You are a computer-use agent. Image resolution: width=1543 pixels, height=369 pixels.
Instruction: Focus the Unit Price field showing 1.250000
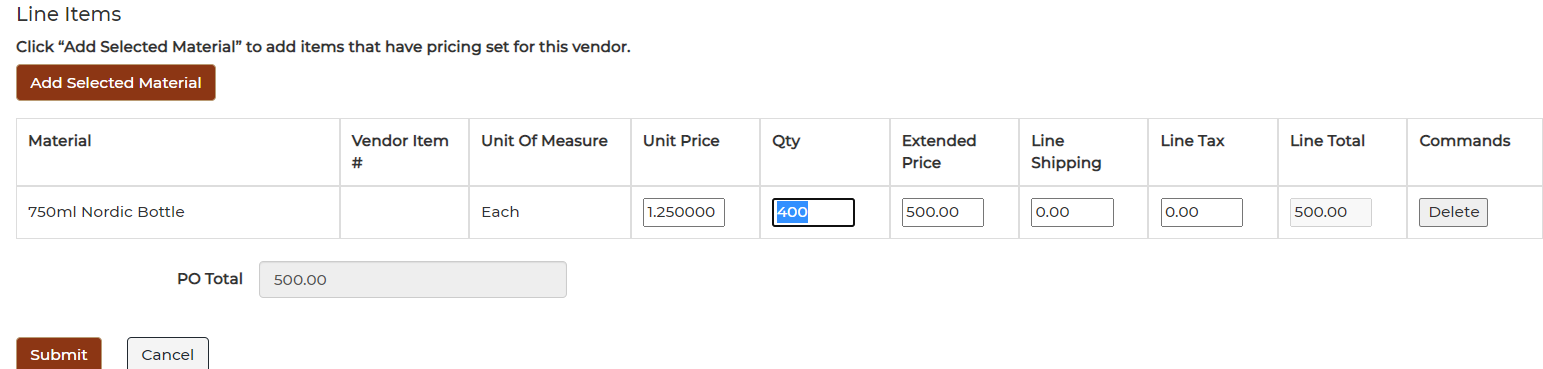point(684,212)
